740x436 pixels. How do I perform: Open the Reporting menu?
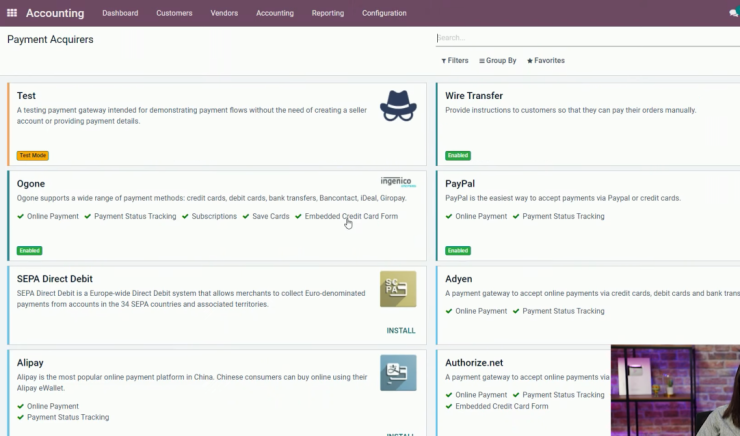click(328, 13)
